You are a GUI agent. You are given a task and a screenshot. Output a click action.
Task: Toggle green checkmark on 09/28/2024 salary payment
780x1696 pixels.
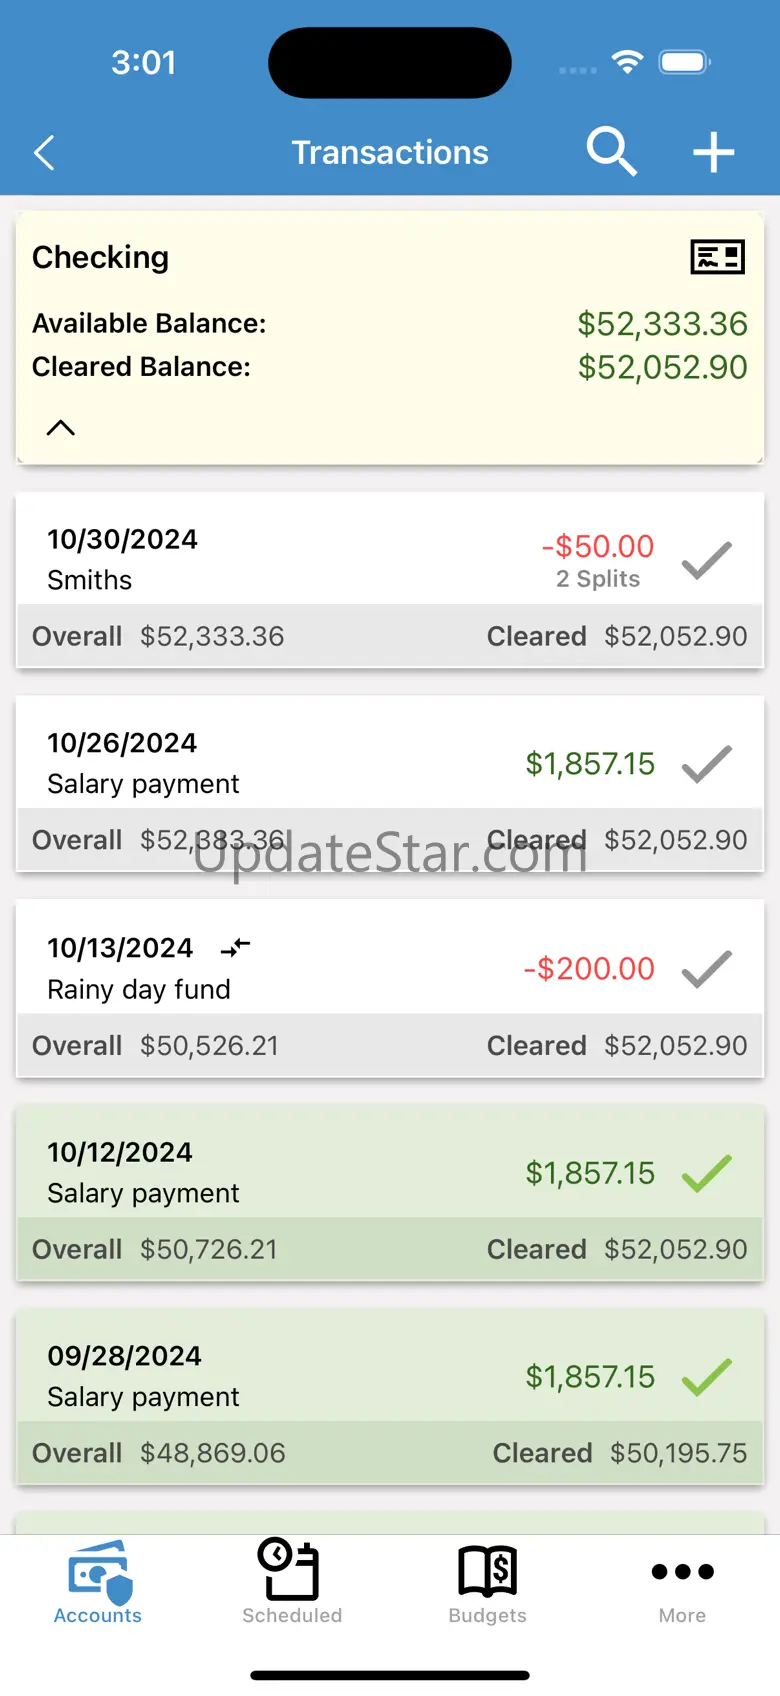[707, 1377]
